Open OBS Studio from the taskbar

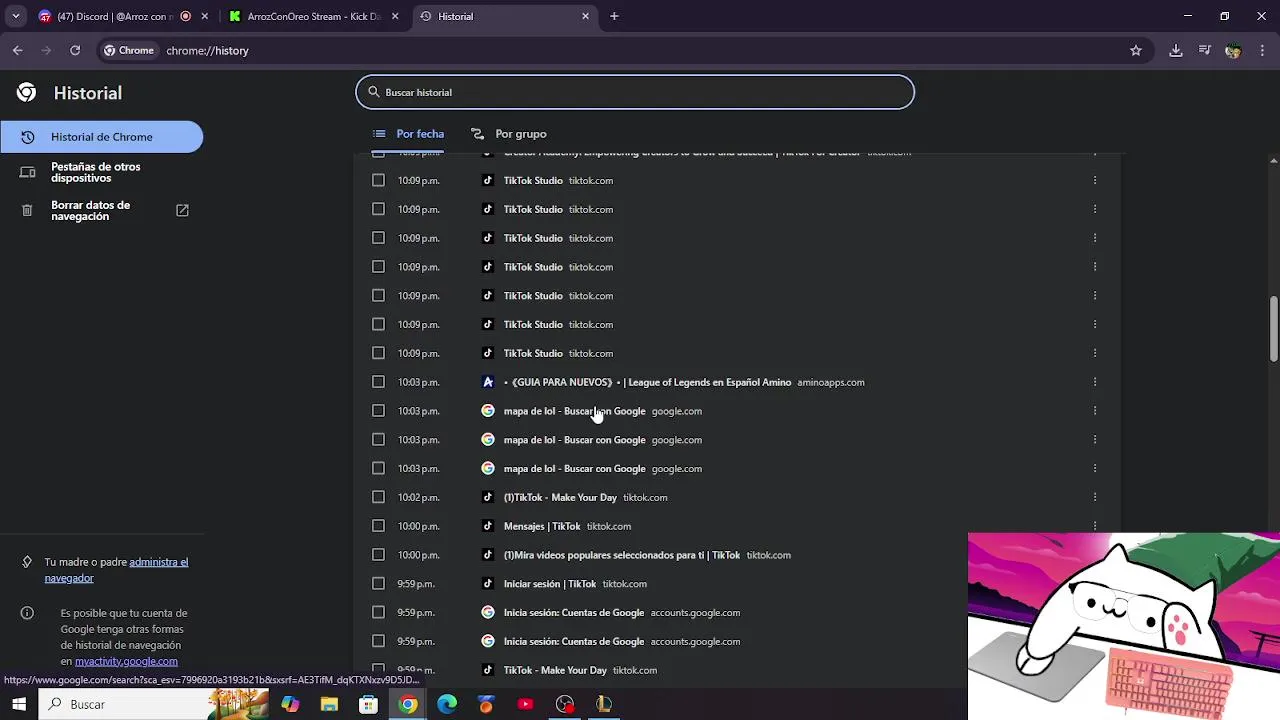(565, 704)
